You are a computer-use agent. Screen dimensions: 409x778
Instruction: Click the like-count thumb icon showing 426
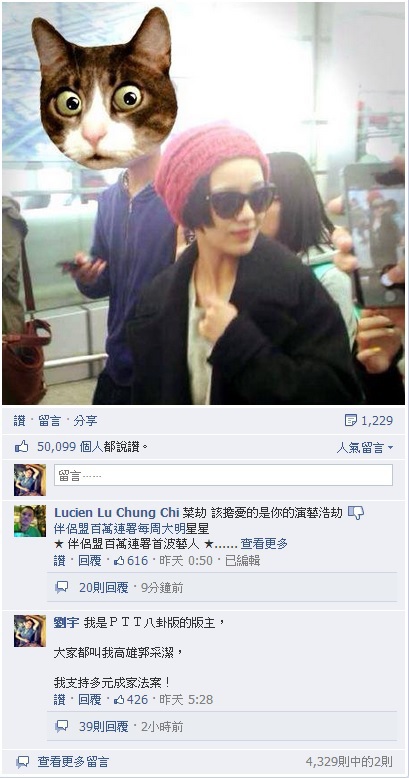click(119, 700)
